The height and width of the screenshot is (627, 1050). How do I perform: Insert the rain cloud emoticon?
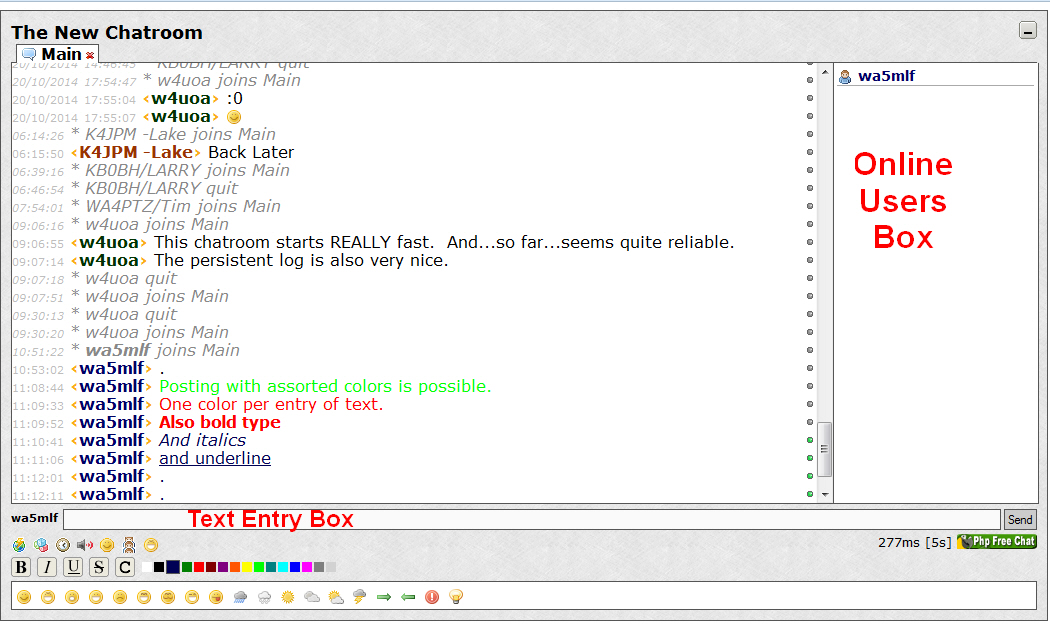(x=240, y=597)
